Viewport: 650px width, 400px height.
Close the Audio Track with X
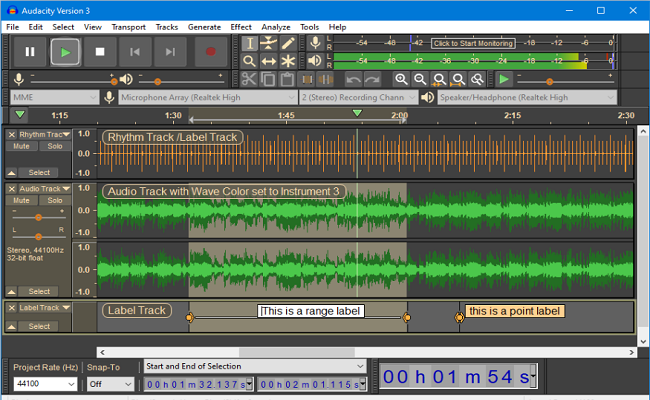(12, 189)
